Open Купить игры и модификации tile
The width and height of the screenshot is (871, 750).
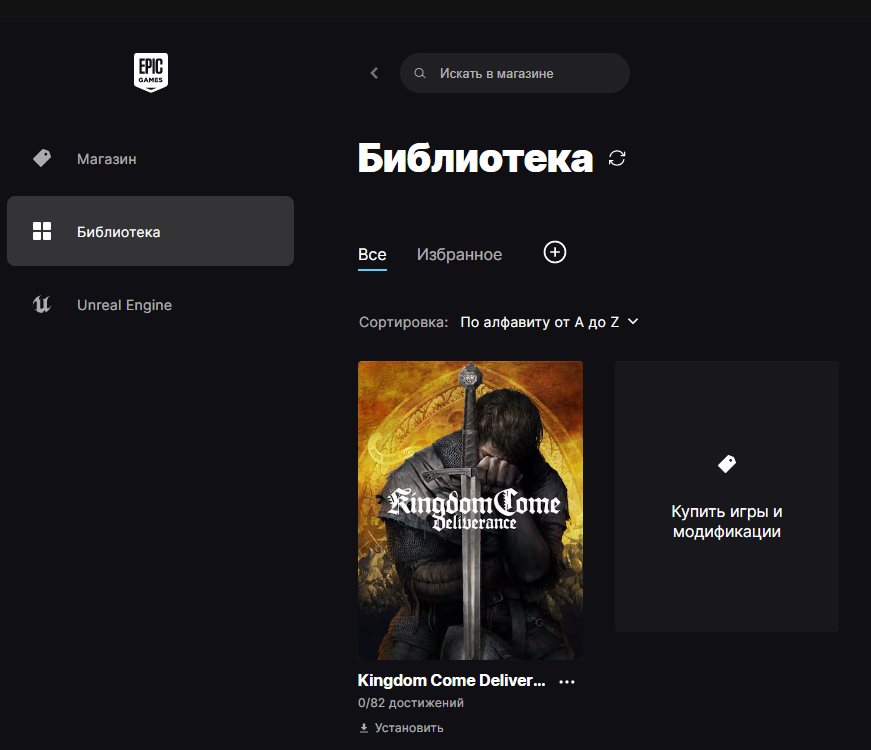click(726, 521)
